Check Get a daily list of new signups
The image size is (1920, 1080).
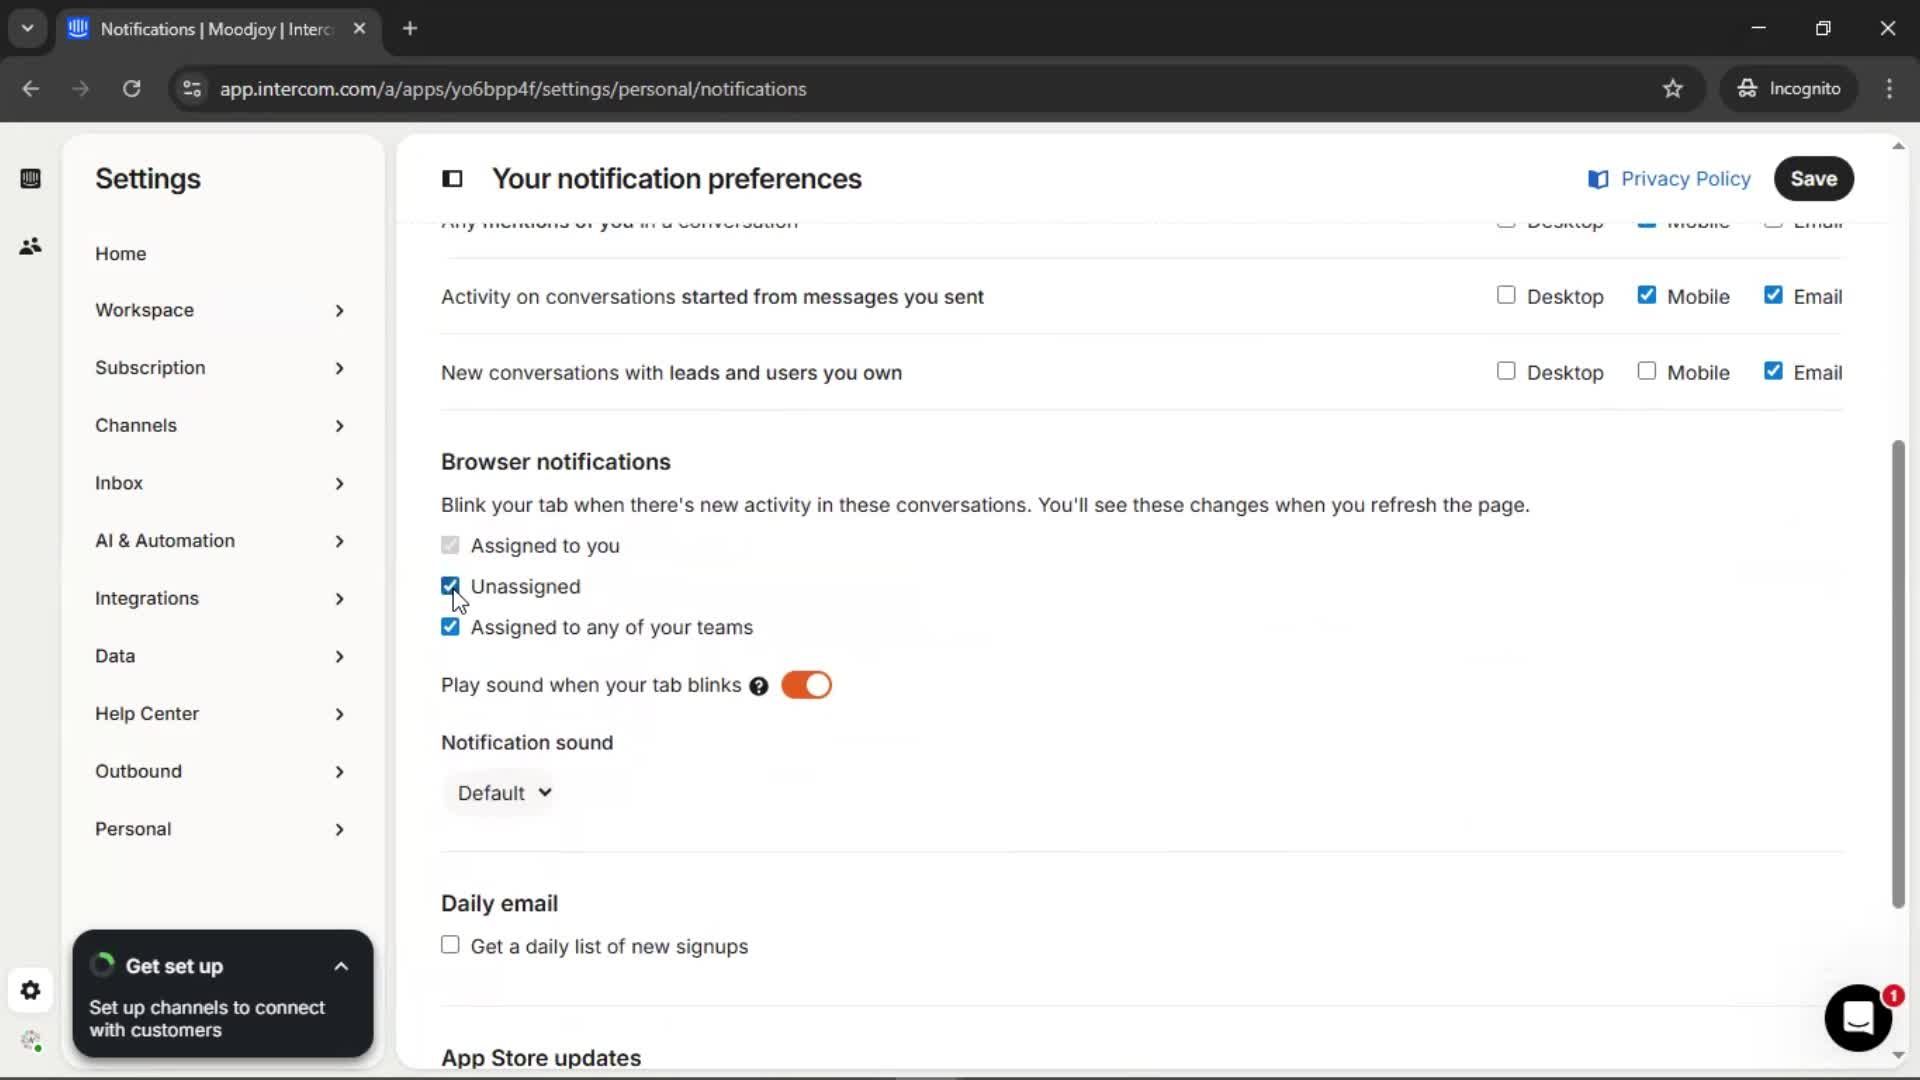tap(450, 945)
